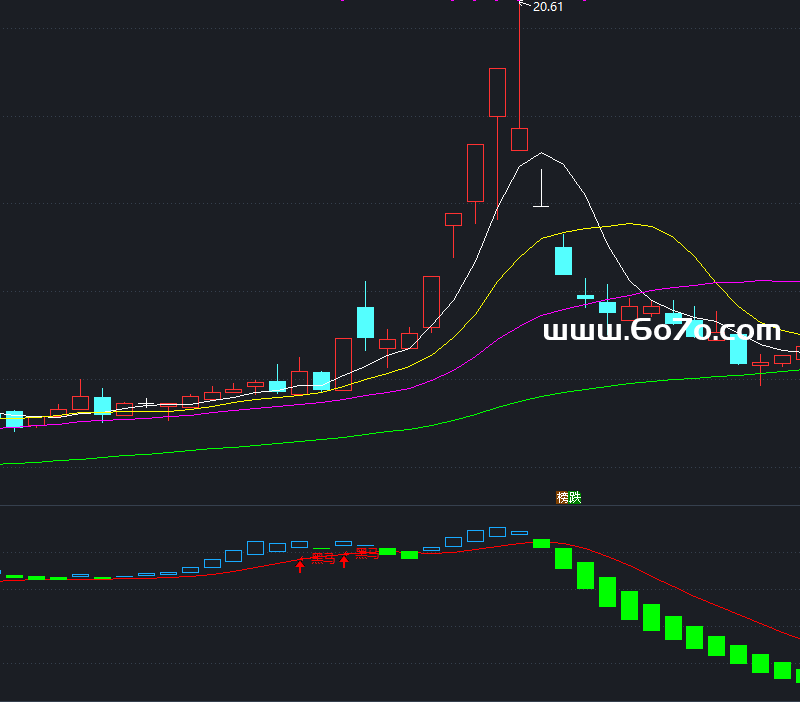
Task: Select the second red up-arrow signal
Action: click(x=344, y=560)
